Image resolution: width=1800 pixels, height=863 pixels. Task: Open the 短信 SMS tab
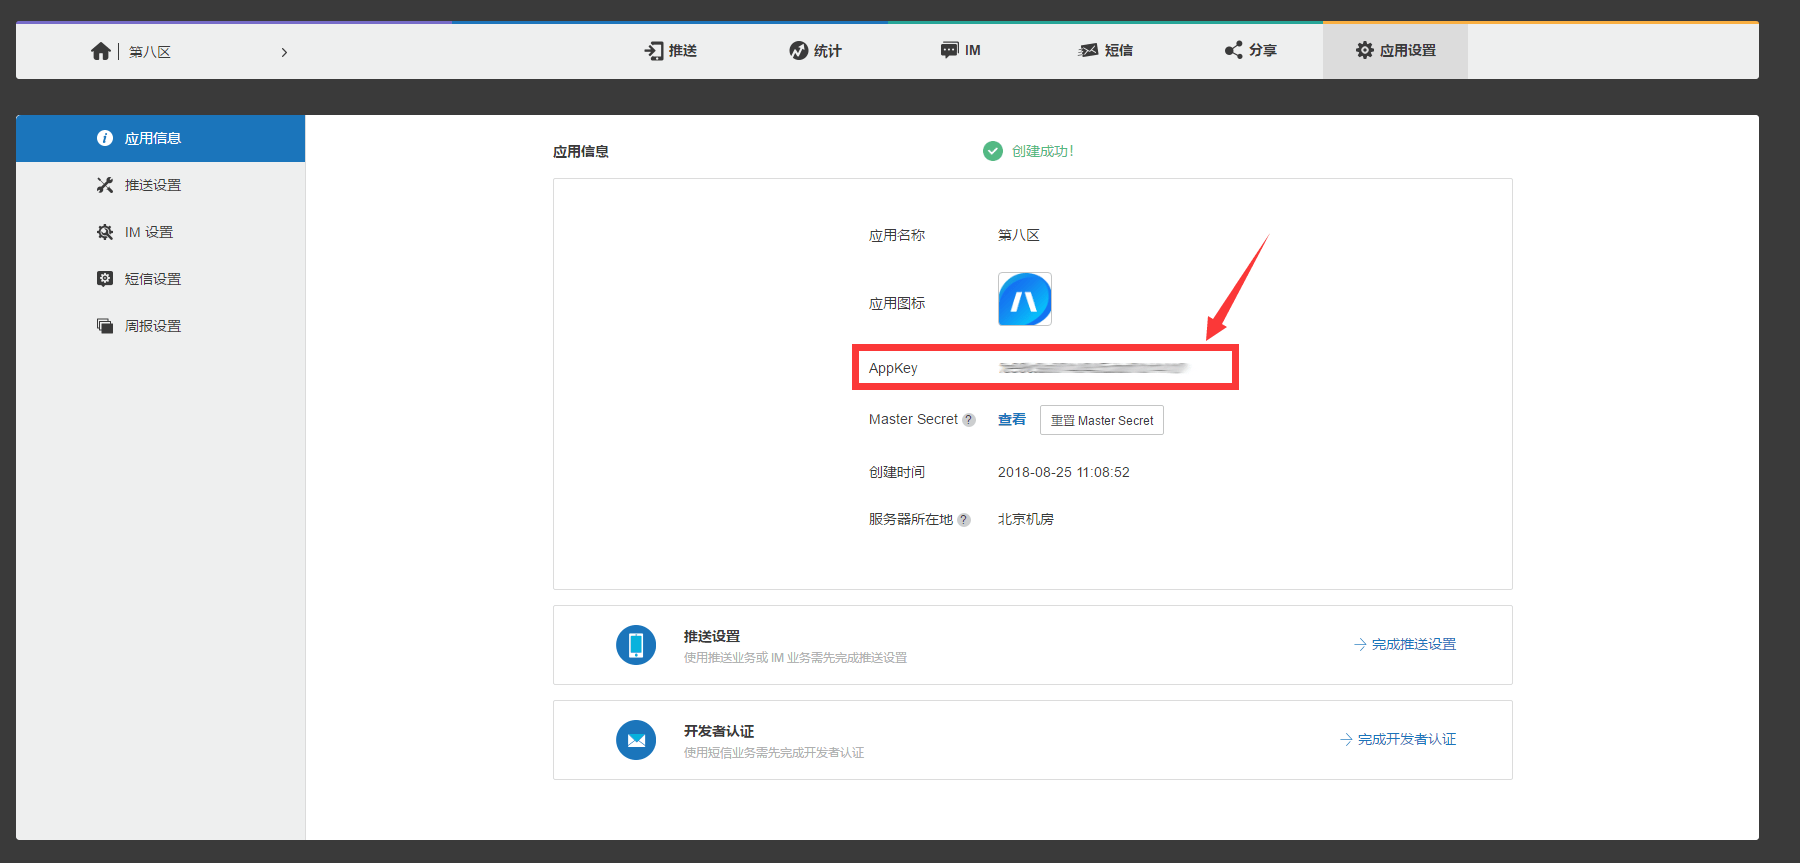point(1105,51)
